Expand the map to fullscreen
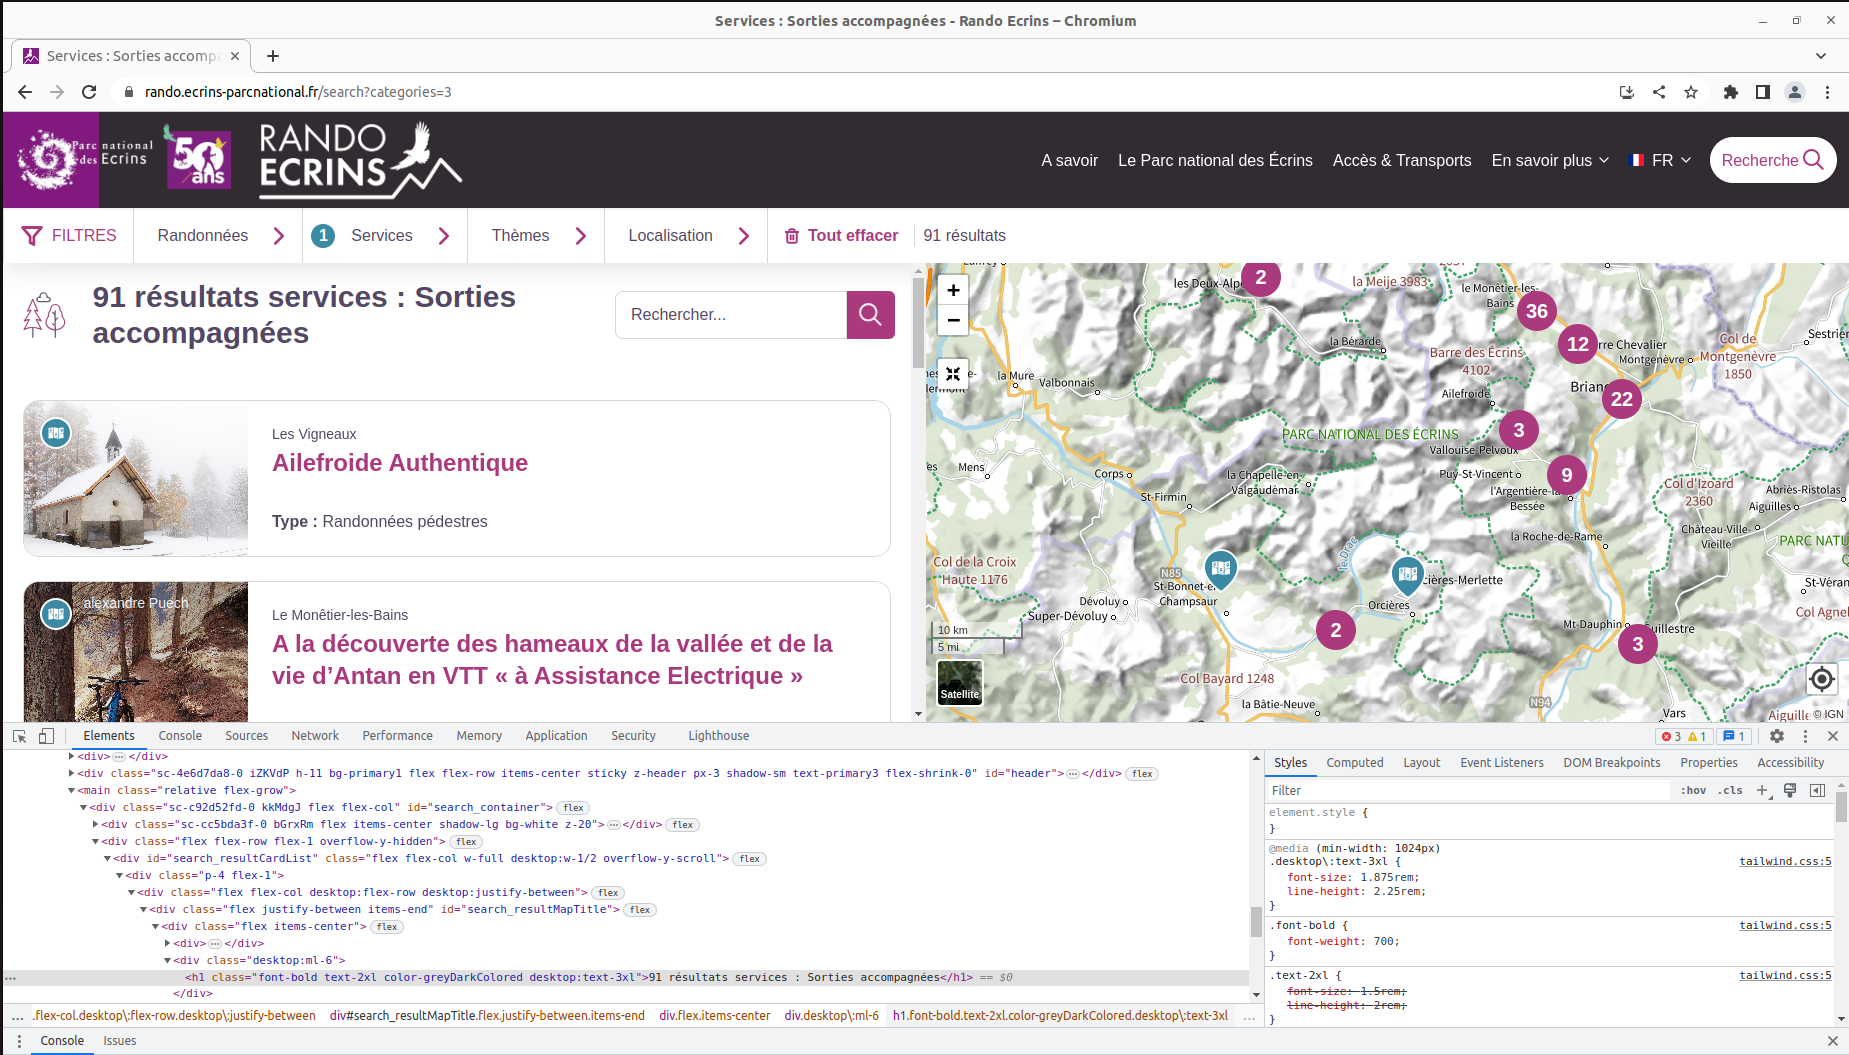 [x=952, y=374]
